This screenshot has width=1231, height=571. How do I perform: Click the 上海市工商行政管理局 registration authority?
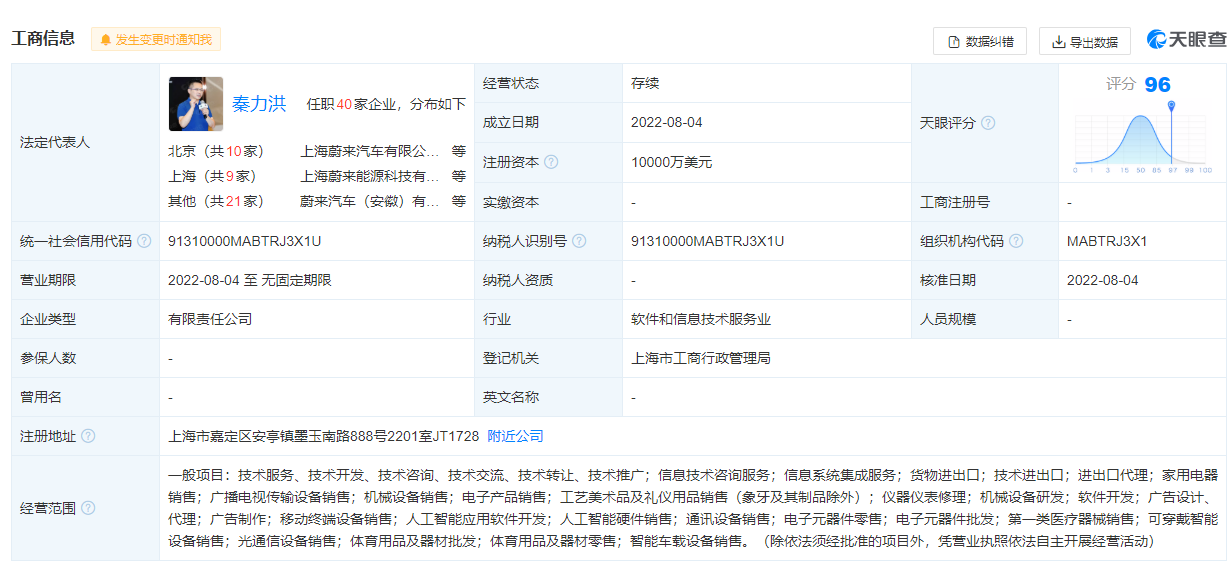click(x=701, y=358)
